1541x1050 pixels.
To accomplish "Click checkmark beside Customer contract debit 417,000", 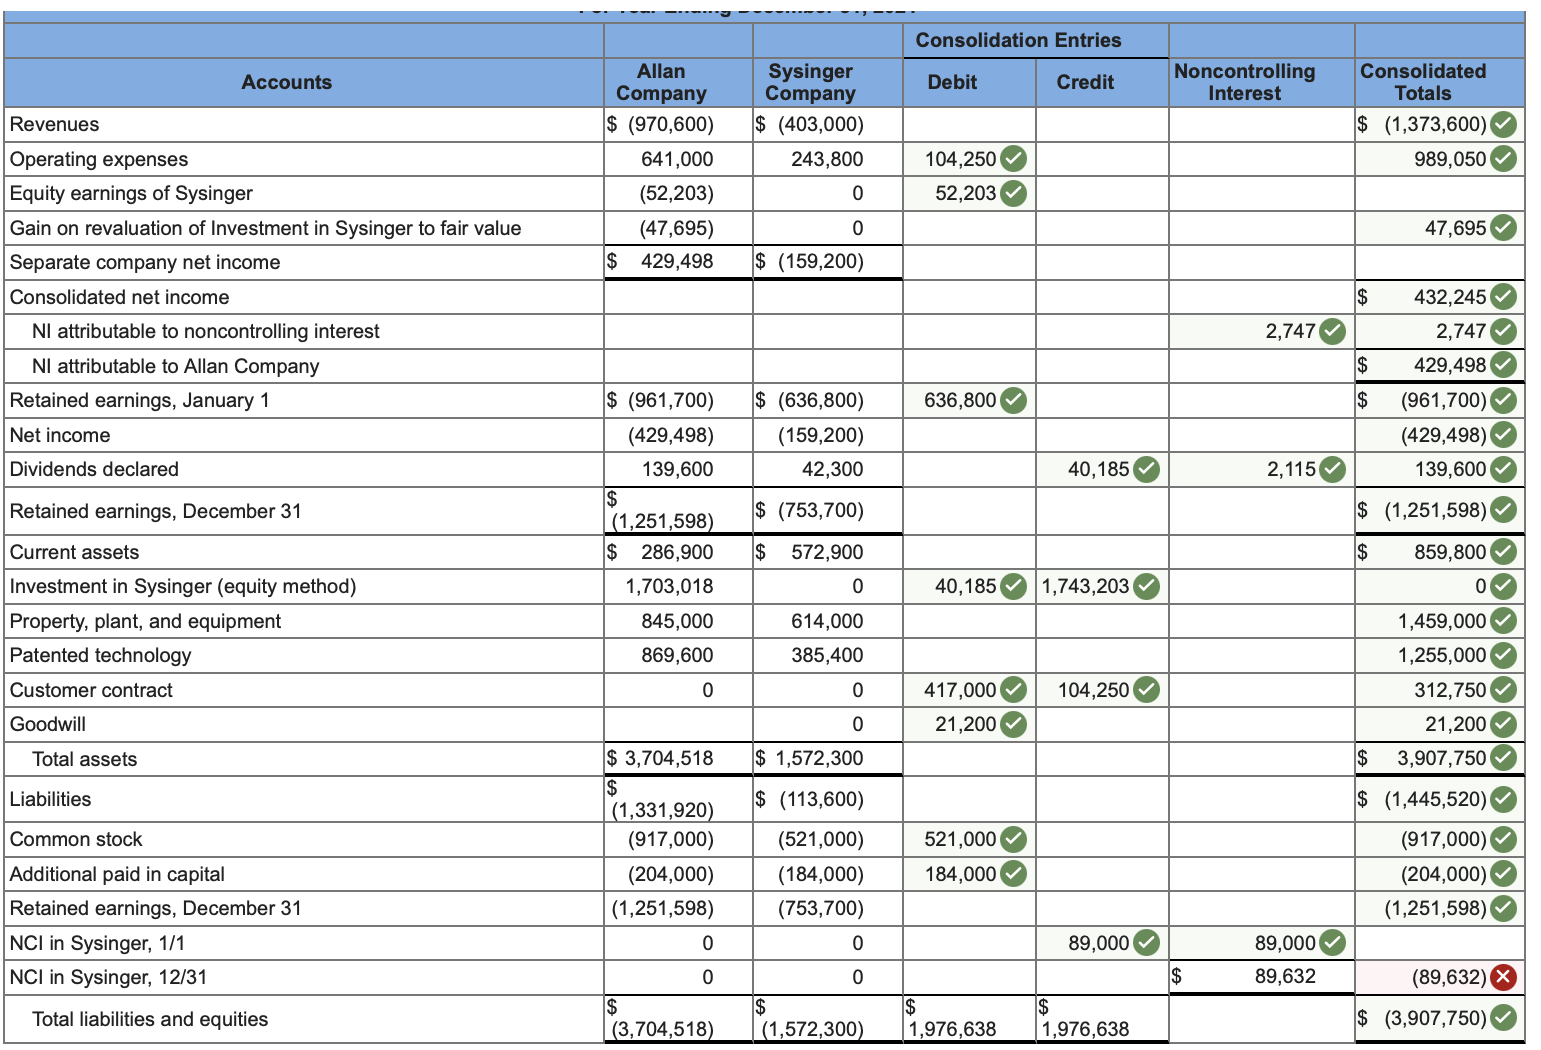I will [x=1013, y=690].
